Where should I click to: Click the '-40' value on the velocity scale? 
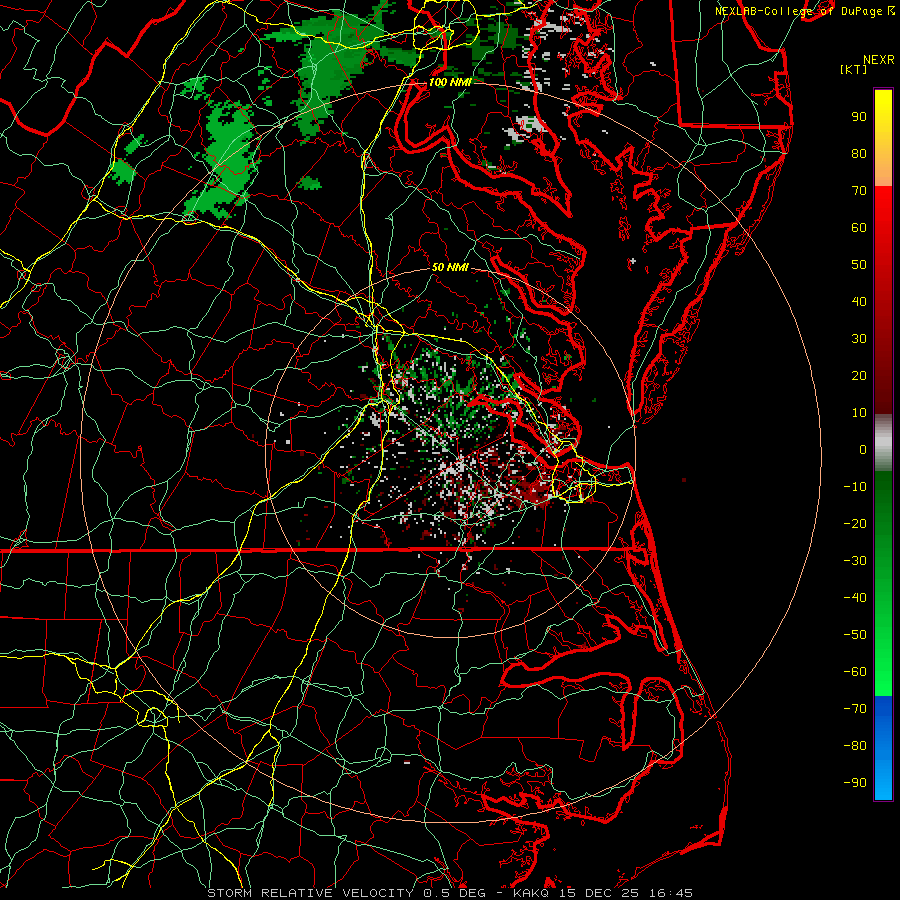click(855, 598)
